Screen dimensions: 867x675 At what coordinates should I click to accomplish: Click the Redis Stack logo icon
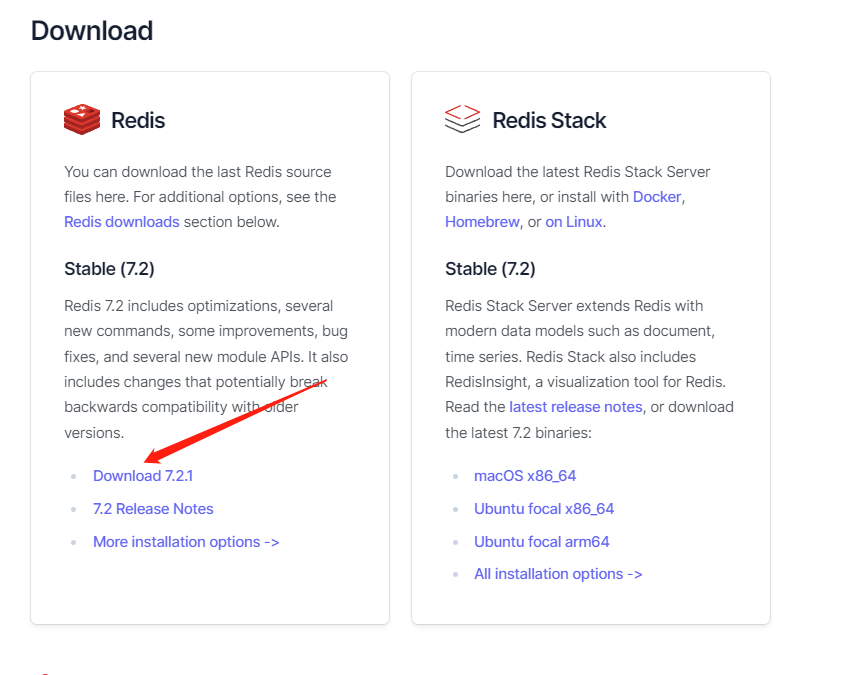tap(461, 119)
